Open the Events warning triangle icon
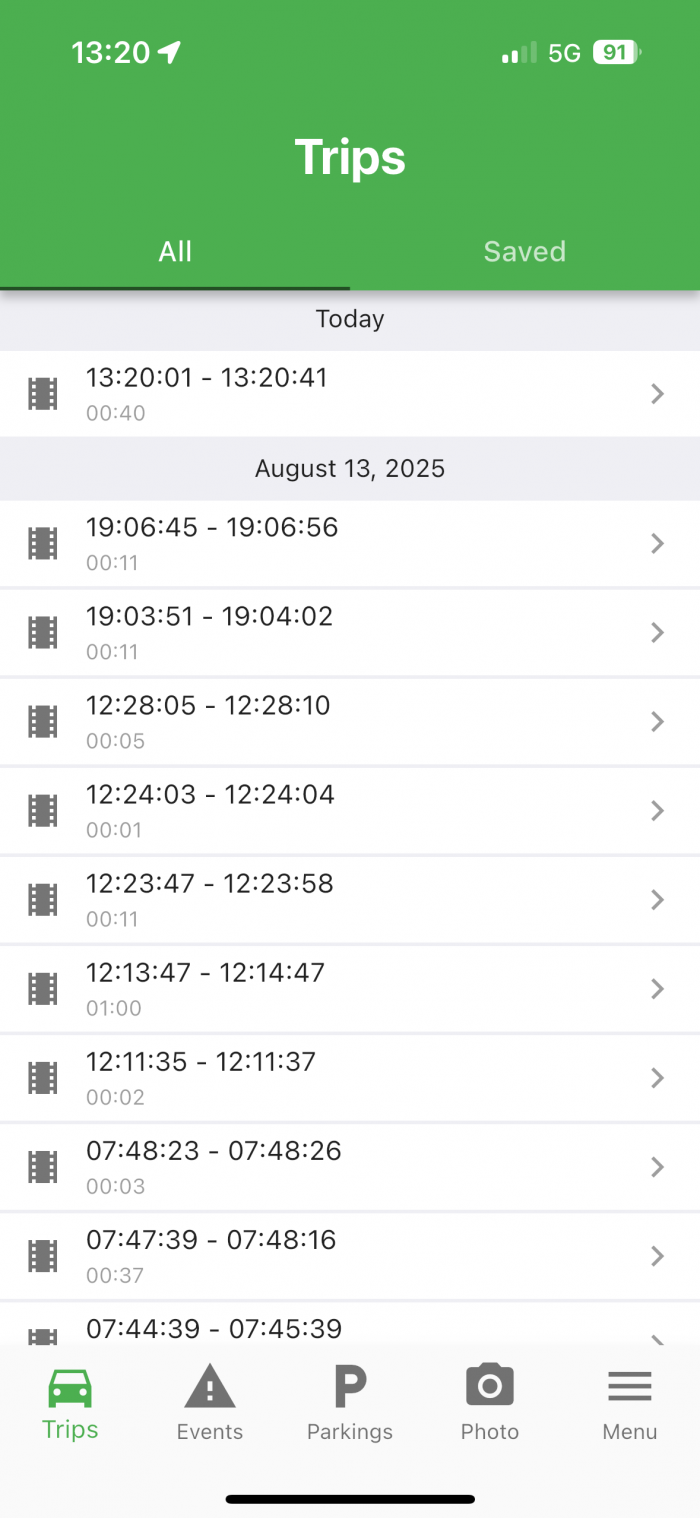This screenshot has height=1518, width=700. point(210,1388)
